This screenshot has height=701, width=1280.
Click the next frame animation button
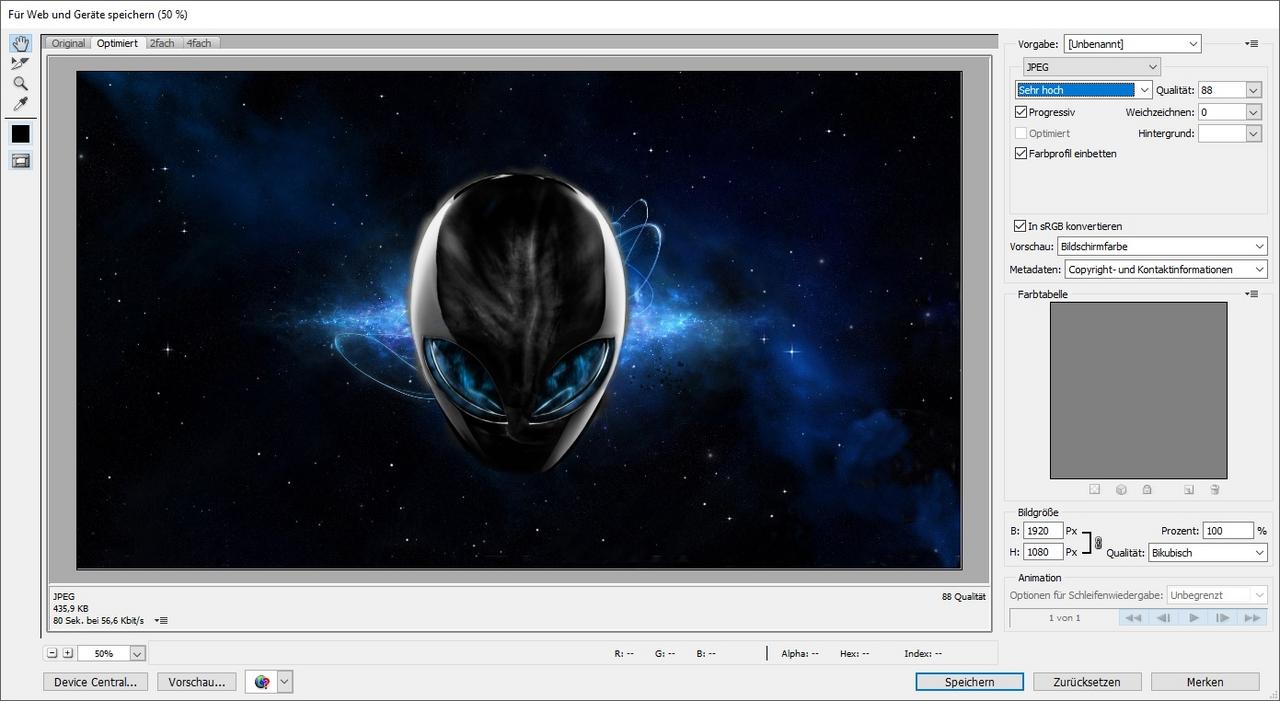[x=1222, y=618]
